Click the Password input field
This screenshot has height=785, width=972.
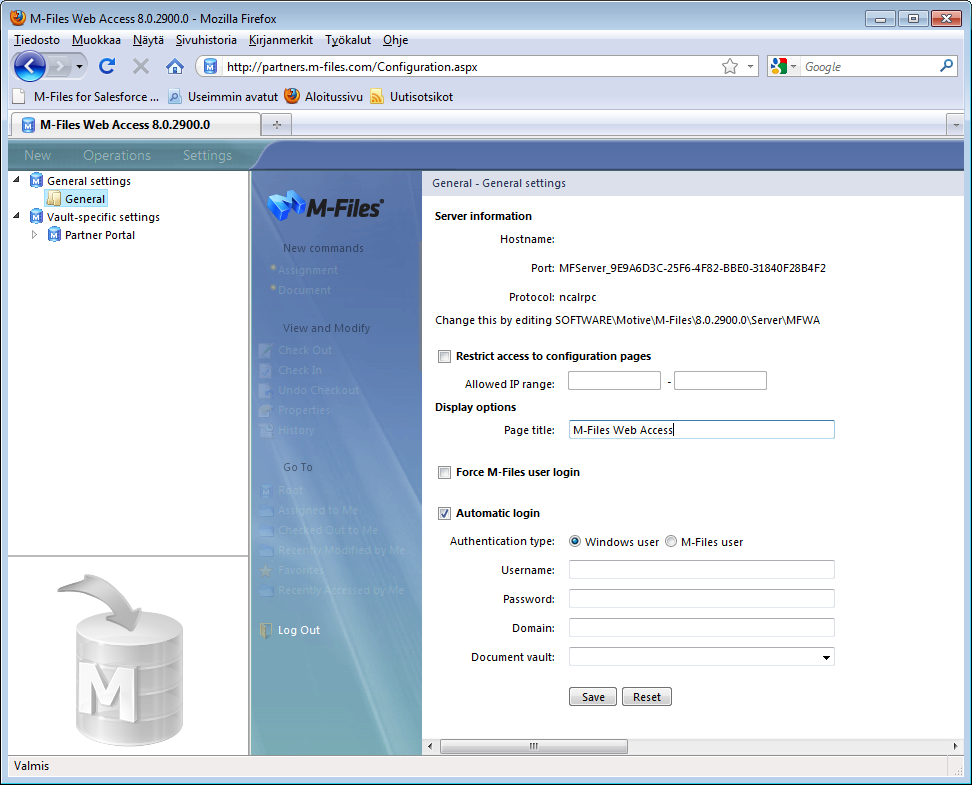(x=702, y=598)
